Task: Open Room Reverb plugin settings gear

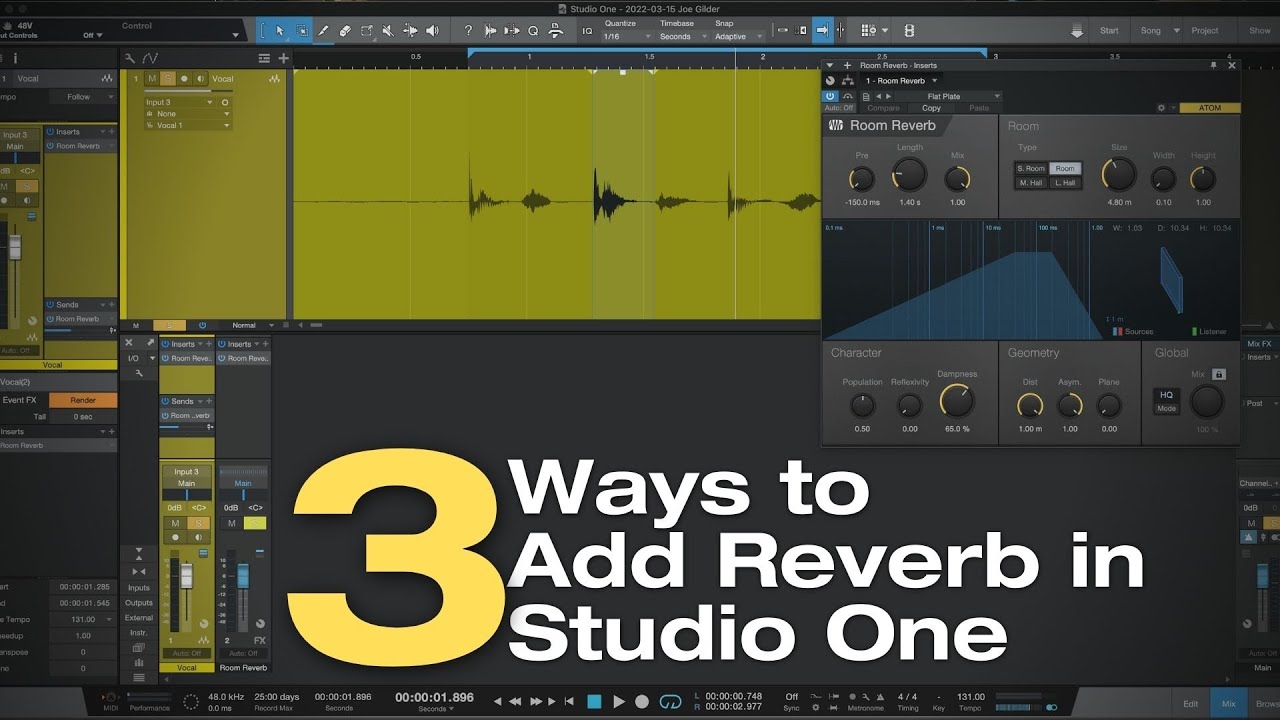Action: click(x=1161, y=108)
